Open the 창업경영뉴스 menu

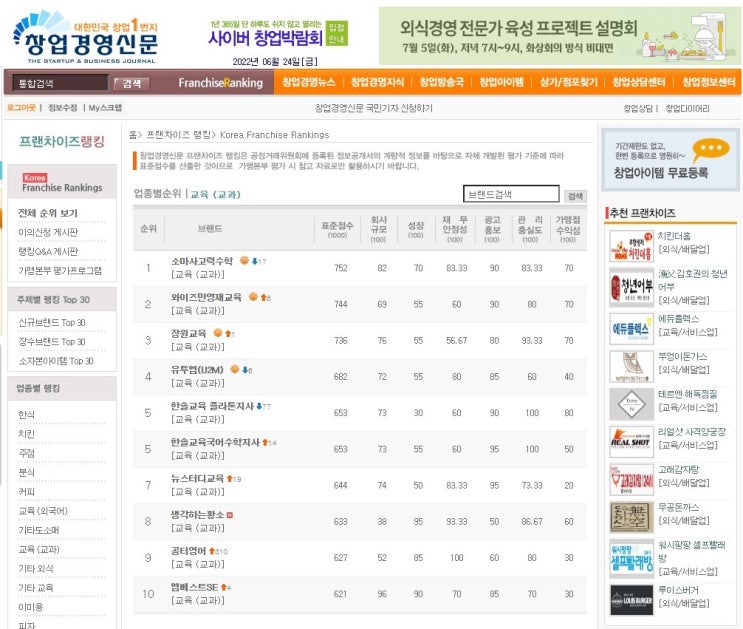(308, 82)
